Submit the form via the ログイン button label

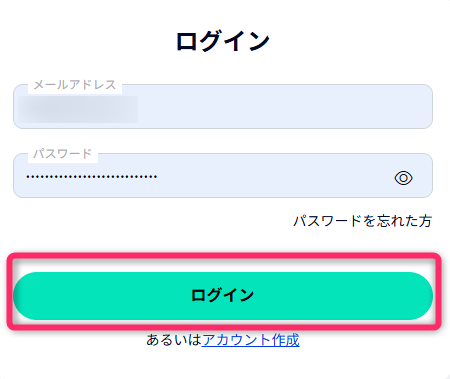click(223, 295)
